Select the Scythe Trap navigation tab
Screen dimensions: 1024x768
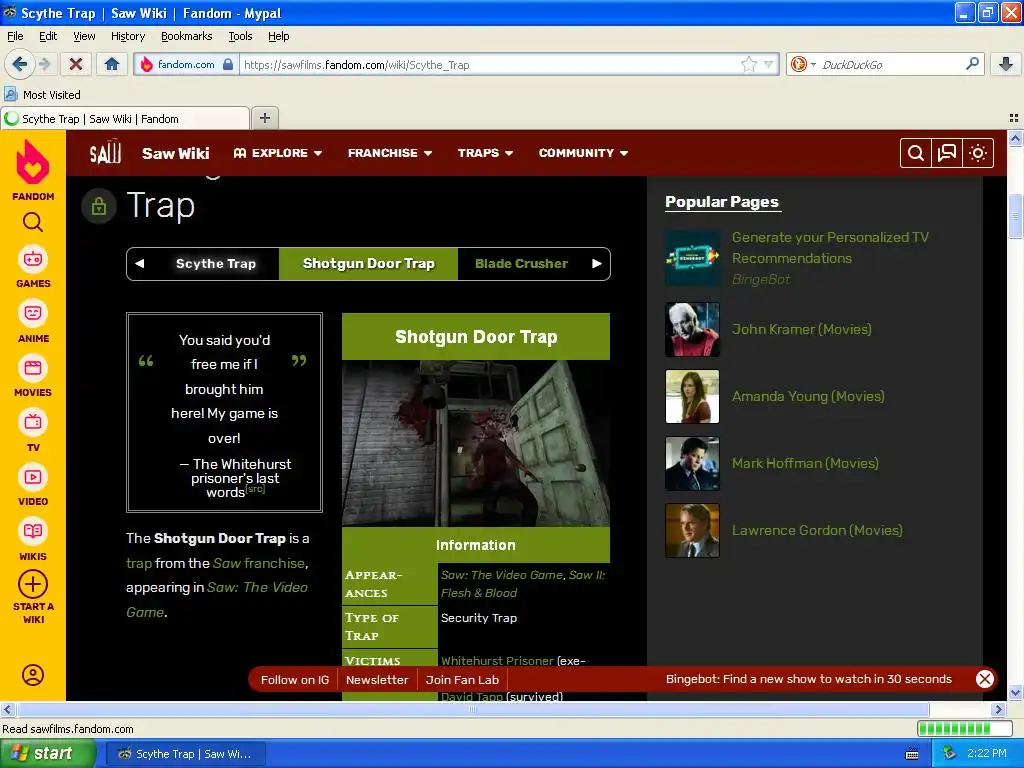click(x=216, y=264)
